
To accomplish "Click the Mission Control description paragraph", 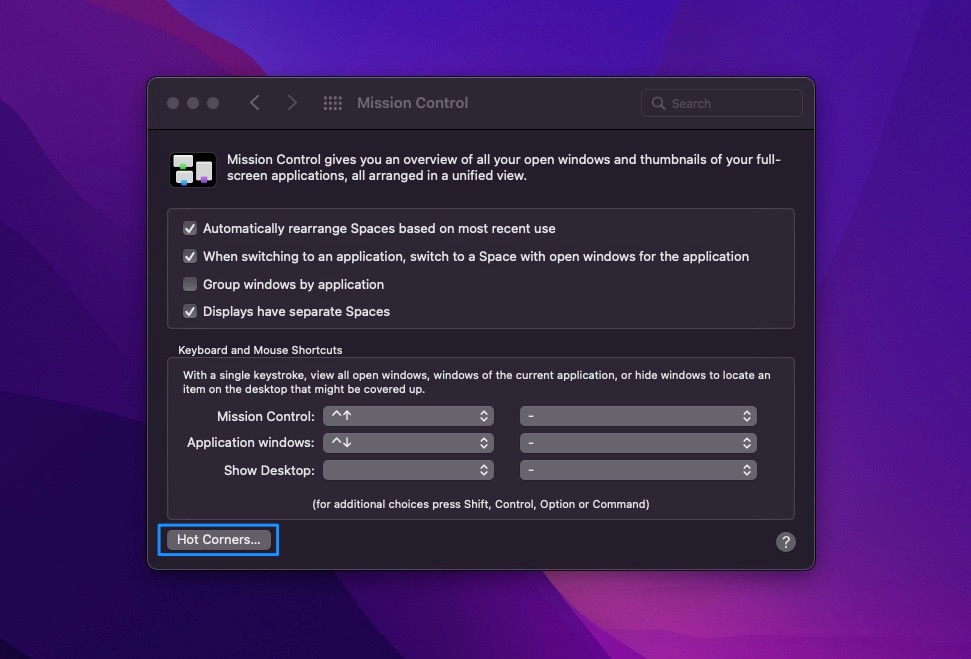I will pyautogui.click(x=503, y=167).
